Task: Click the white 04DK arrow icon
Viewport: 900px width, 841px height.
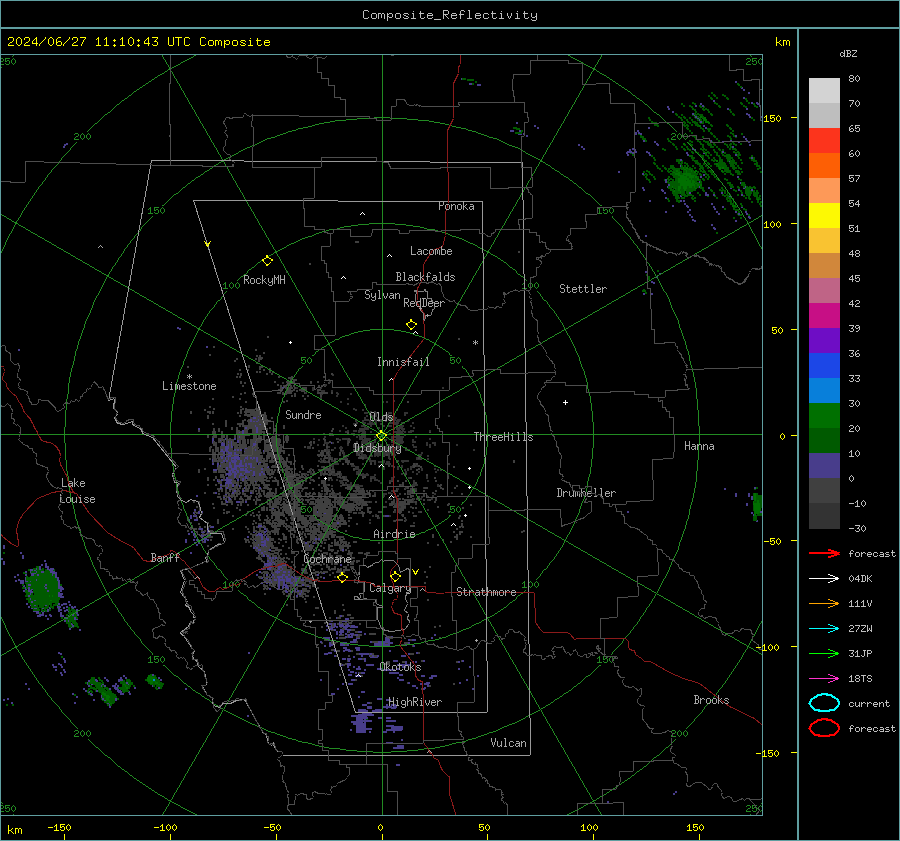Action: coord(824,578)
